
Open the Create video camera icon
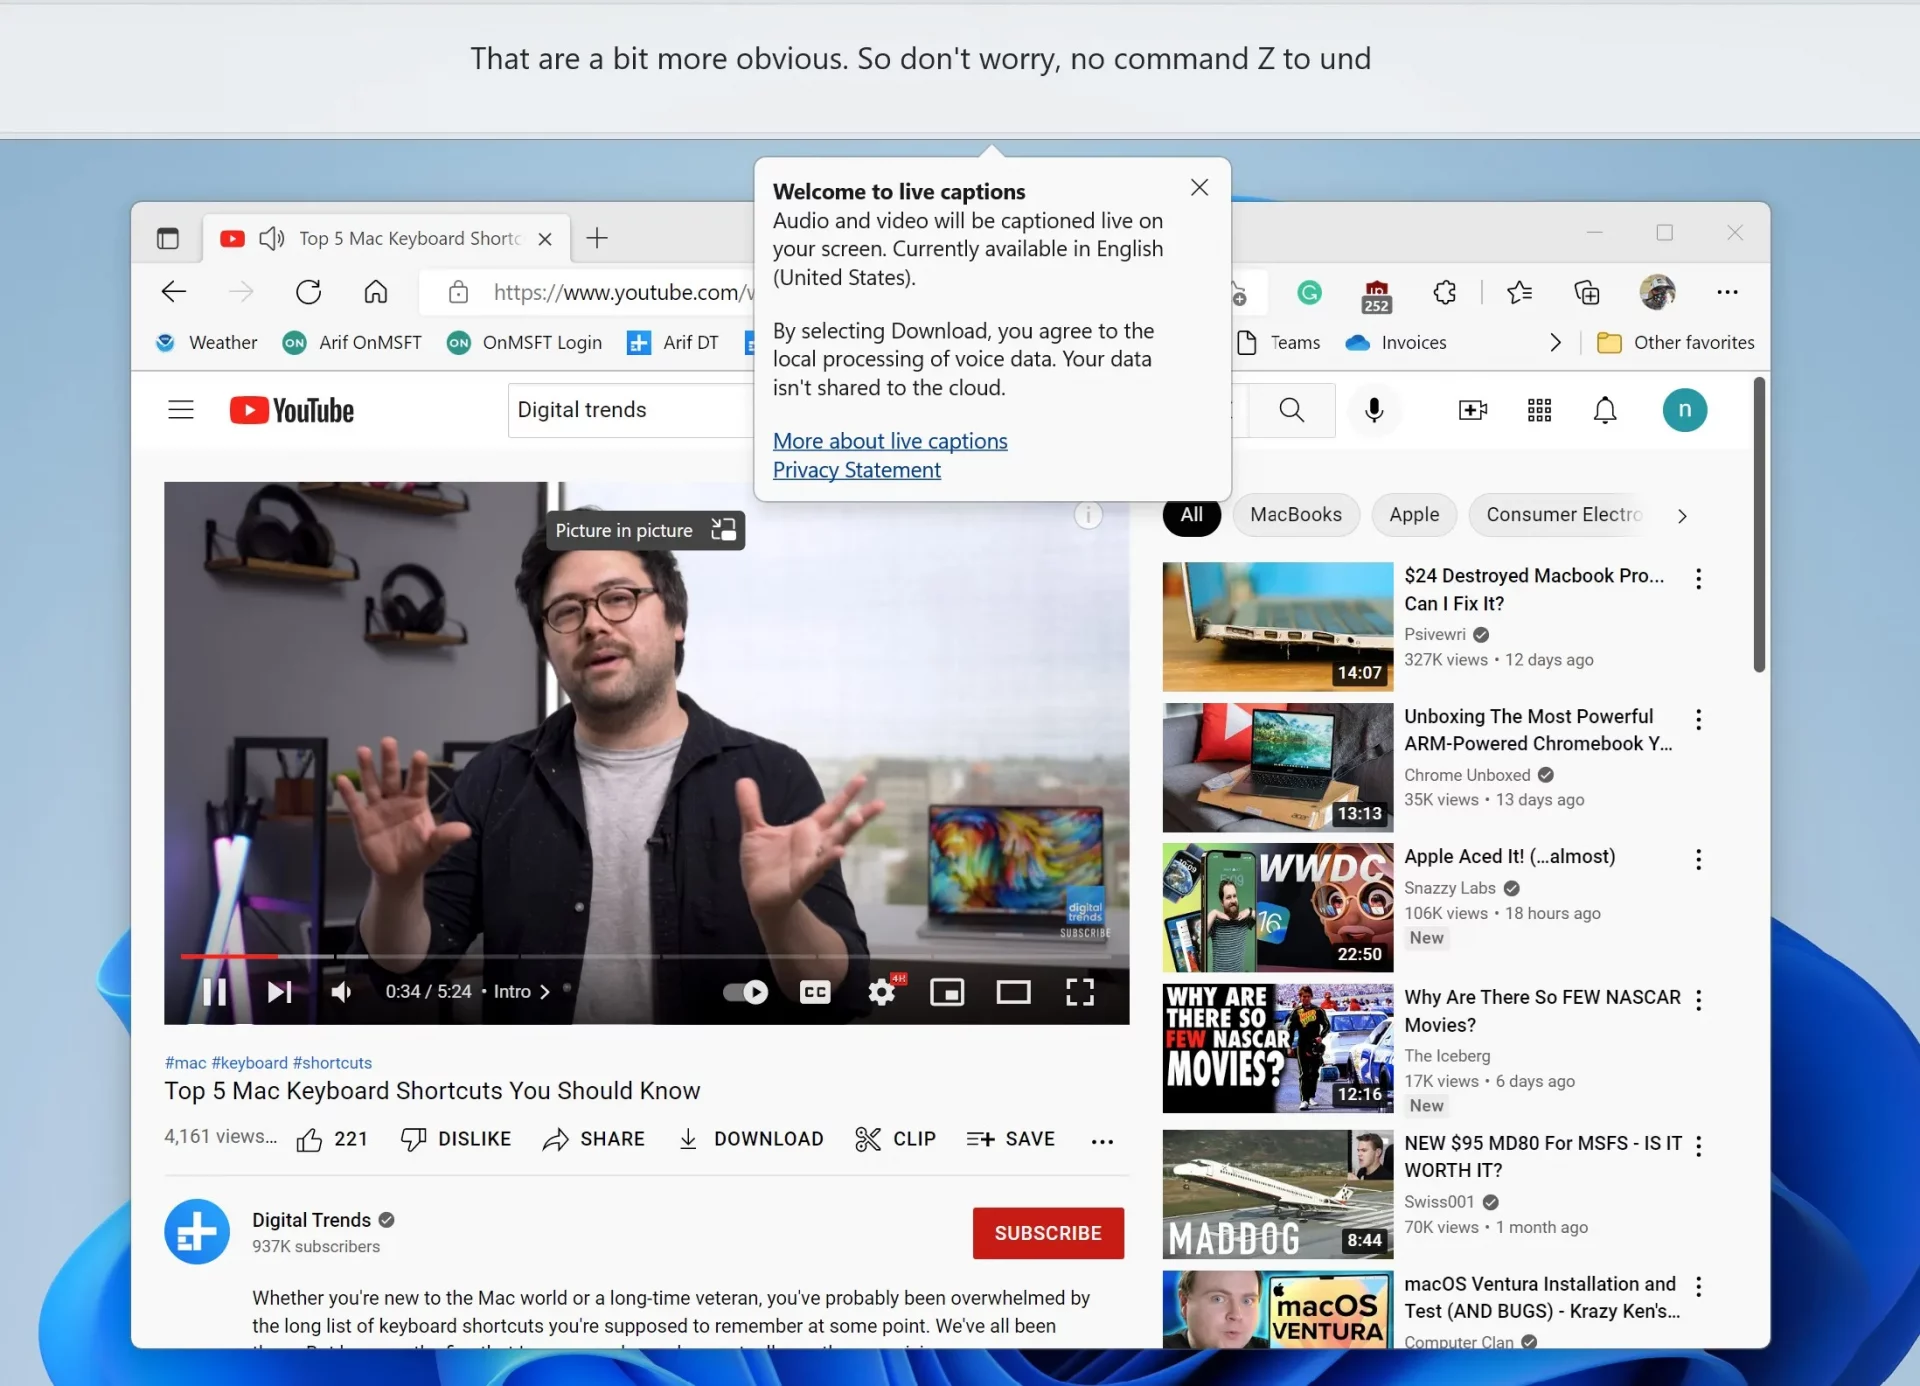1471,410
